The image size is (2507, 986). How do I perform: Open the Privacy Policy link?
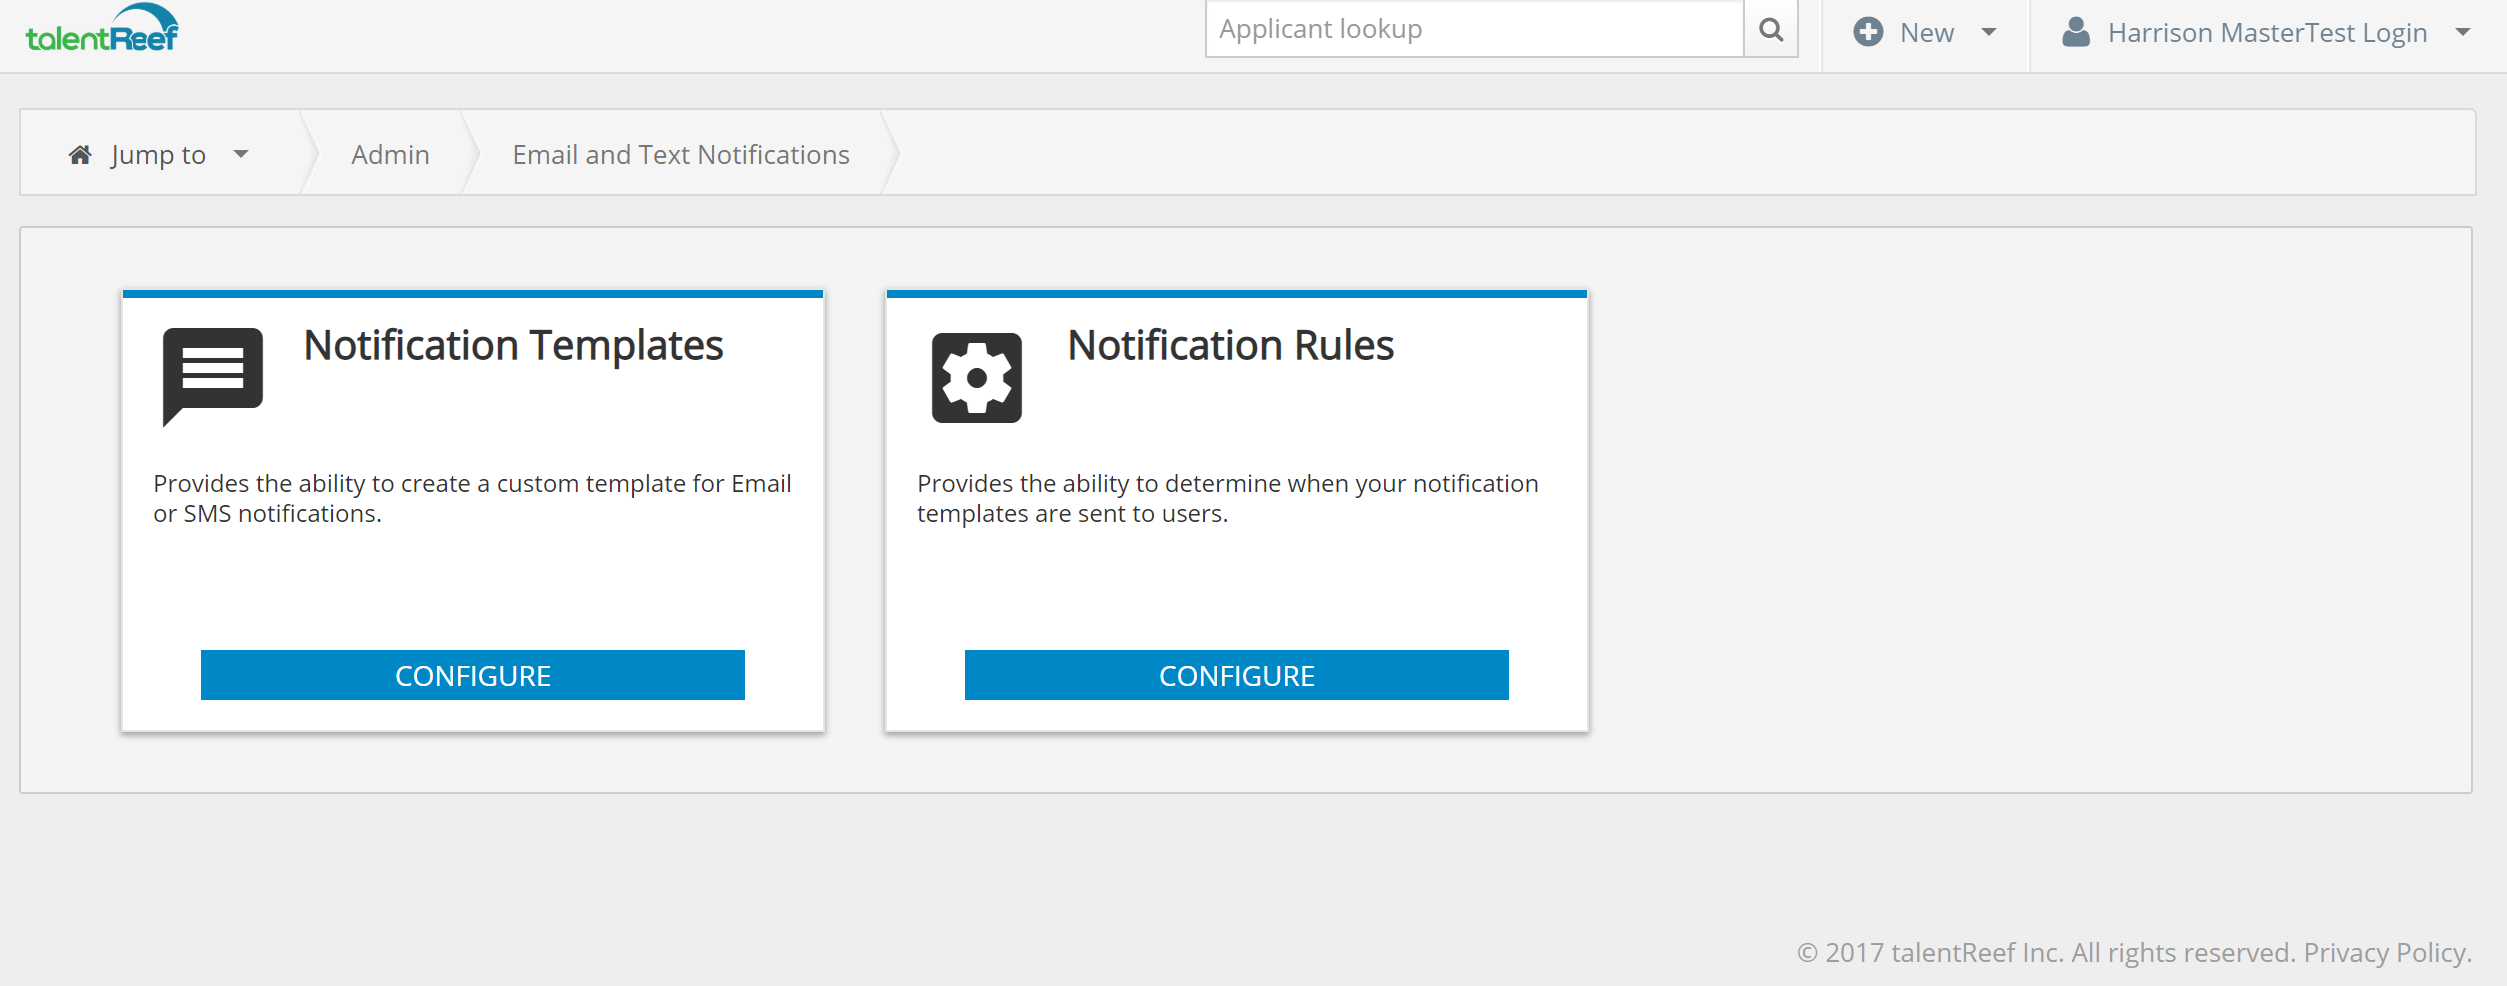click(x=2386, y=952)
